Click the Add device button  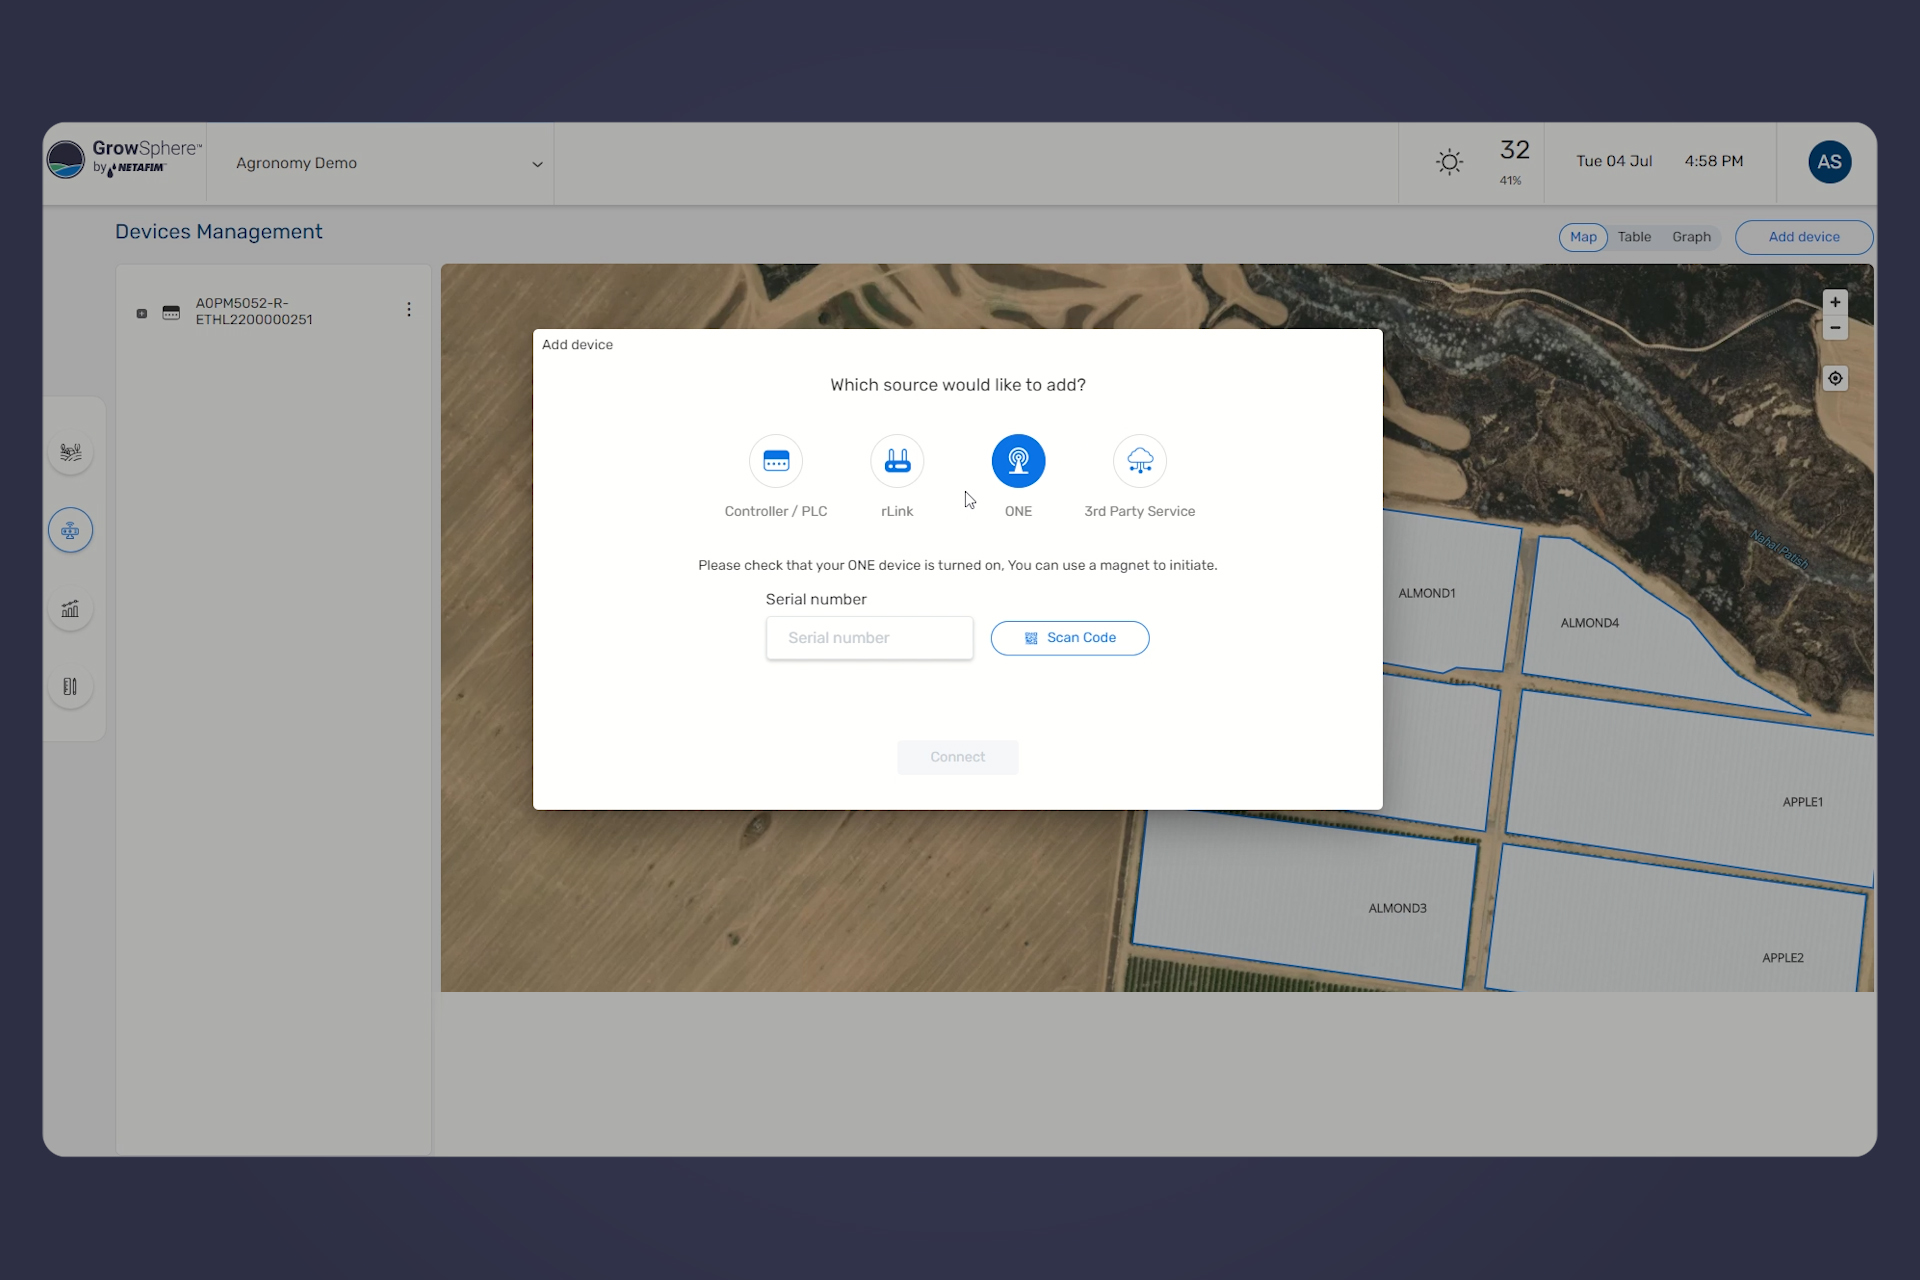tap(1803, 237)
